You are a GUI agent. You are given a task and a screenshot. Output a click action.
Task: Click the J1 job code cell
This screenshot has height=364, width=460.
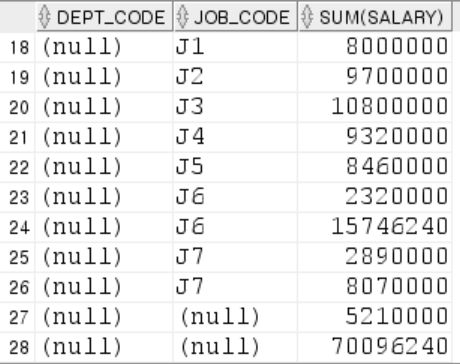point(235,47)
